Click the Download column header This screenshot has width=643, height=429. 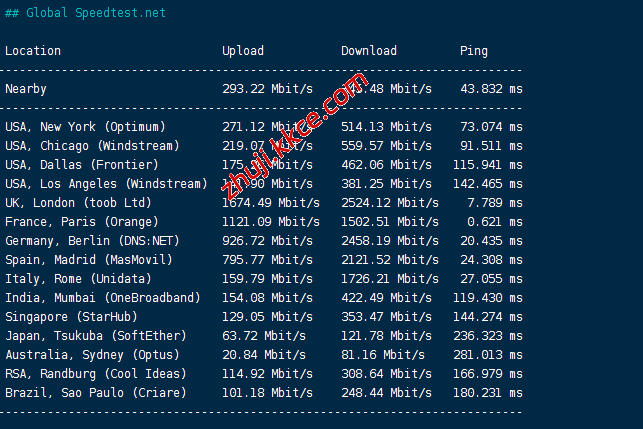click(x=369, y=51)
